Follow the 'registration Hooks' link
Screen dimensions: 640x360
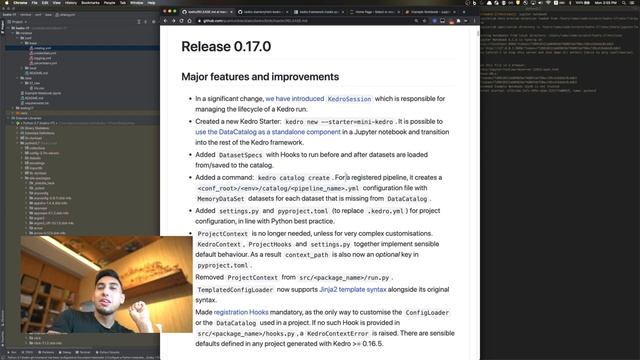241,312
